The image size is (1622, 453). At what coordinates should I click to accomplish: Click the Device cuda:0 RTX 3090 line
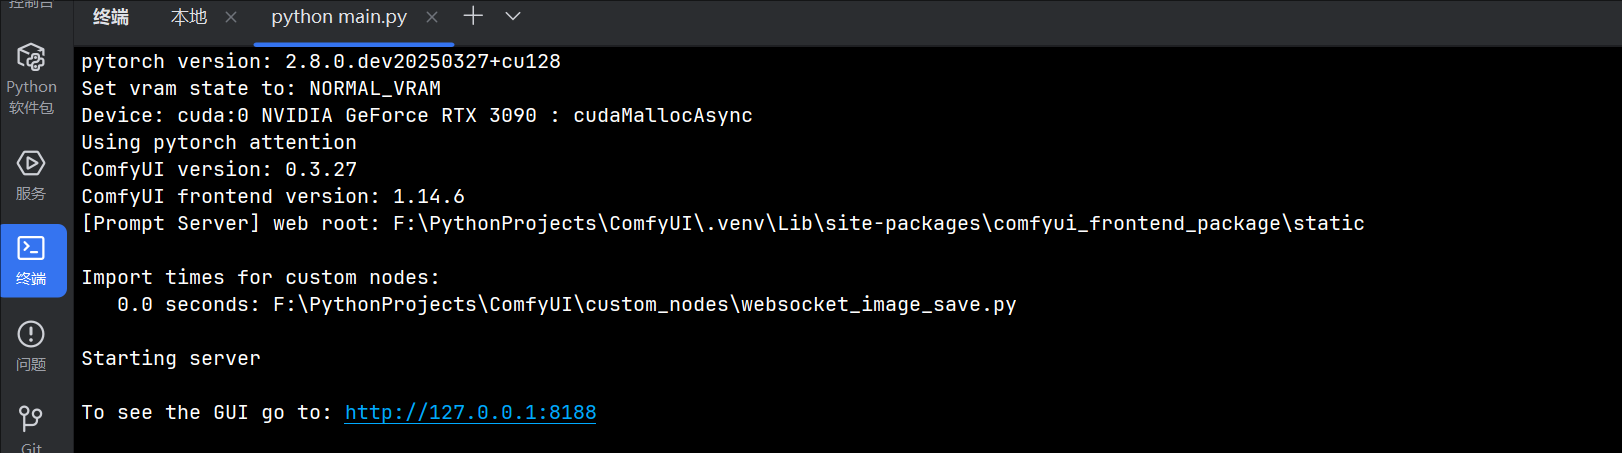(417, 115)
